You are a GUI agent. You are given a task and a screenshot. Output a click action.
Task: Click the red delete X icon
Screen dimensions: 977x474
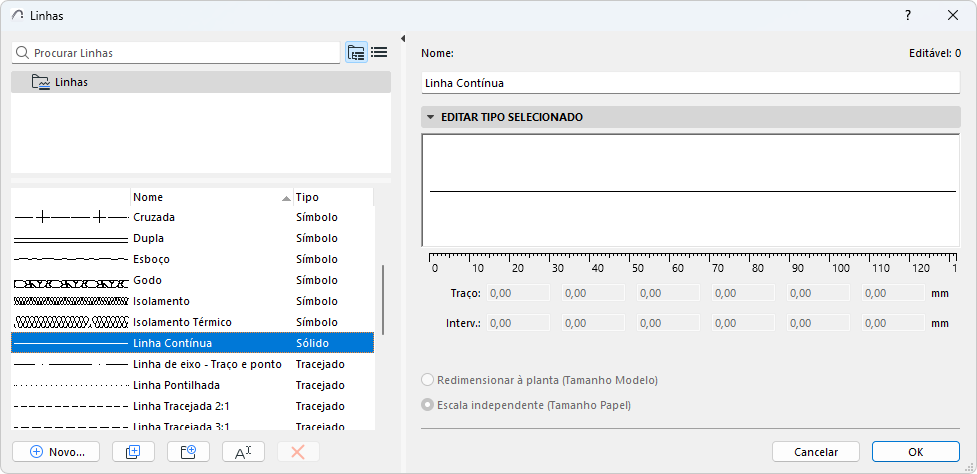[298, 452]
